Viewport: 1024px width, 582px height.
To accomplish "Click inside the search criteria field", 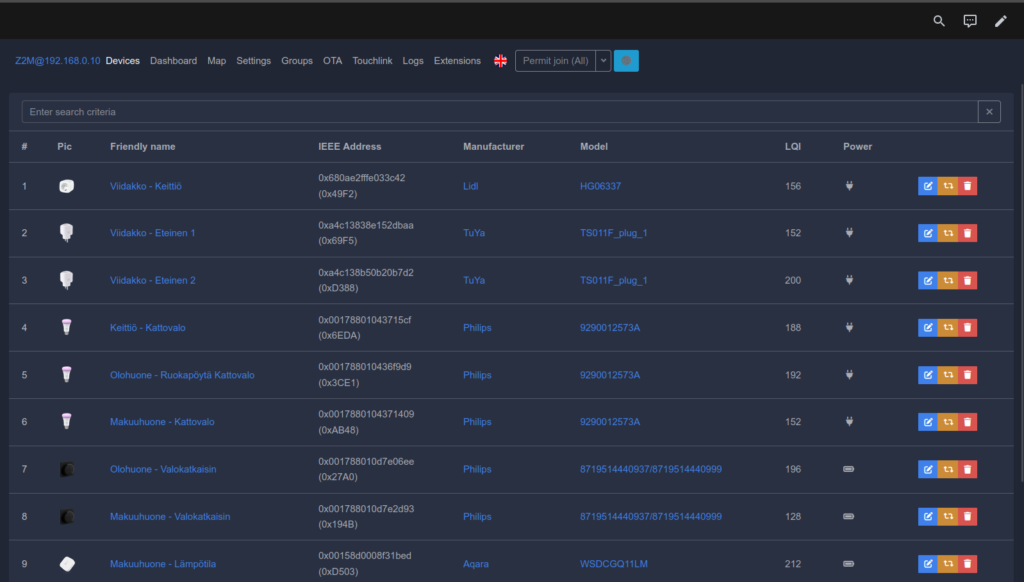I will [400, 111].
